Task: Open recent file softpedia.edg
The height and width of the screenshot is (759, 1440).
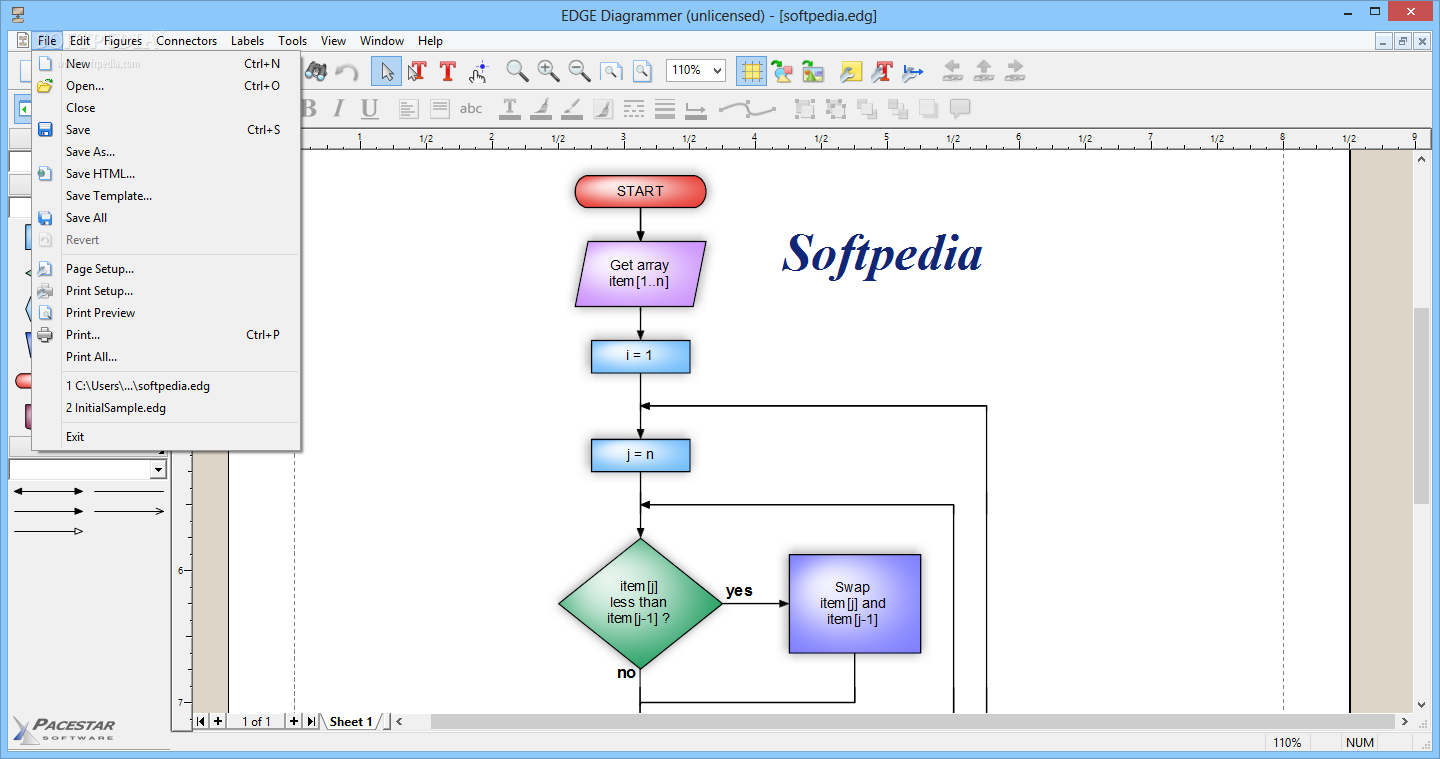Action: pyautogui.click(x=166, y=386)
